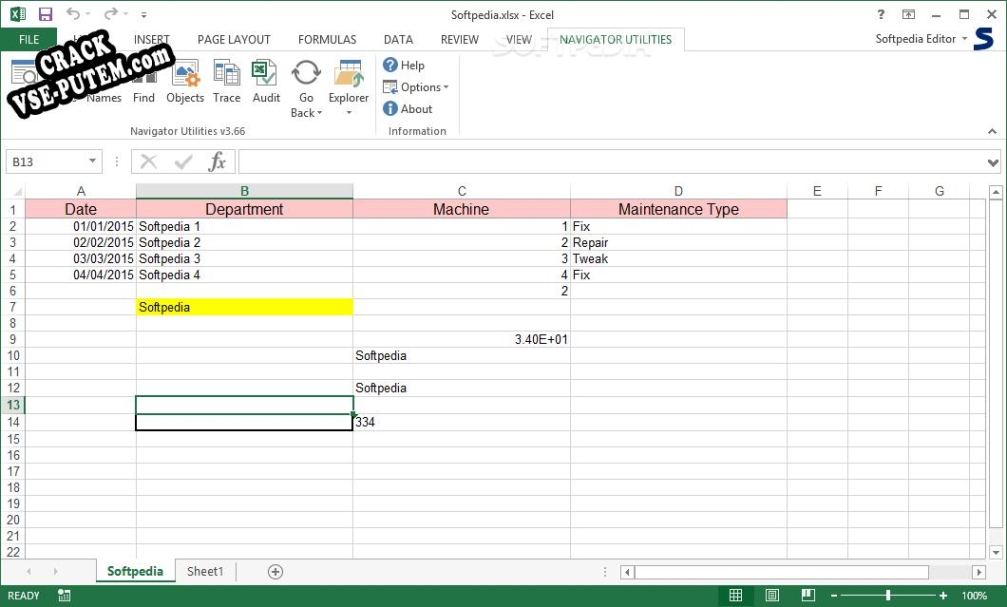Image resolution: width=1007 pixels, height=607 pixels.
Task: Open the Names navigator tool
Action: point(104,98)
